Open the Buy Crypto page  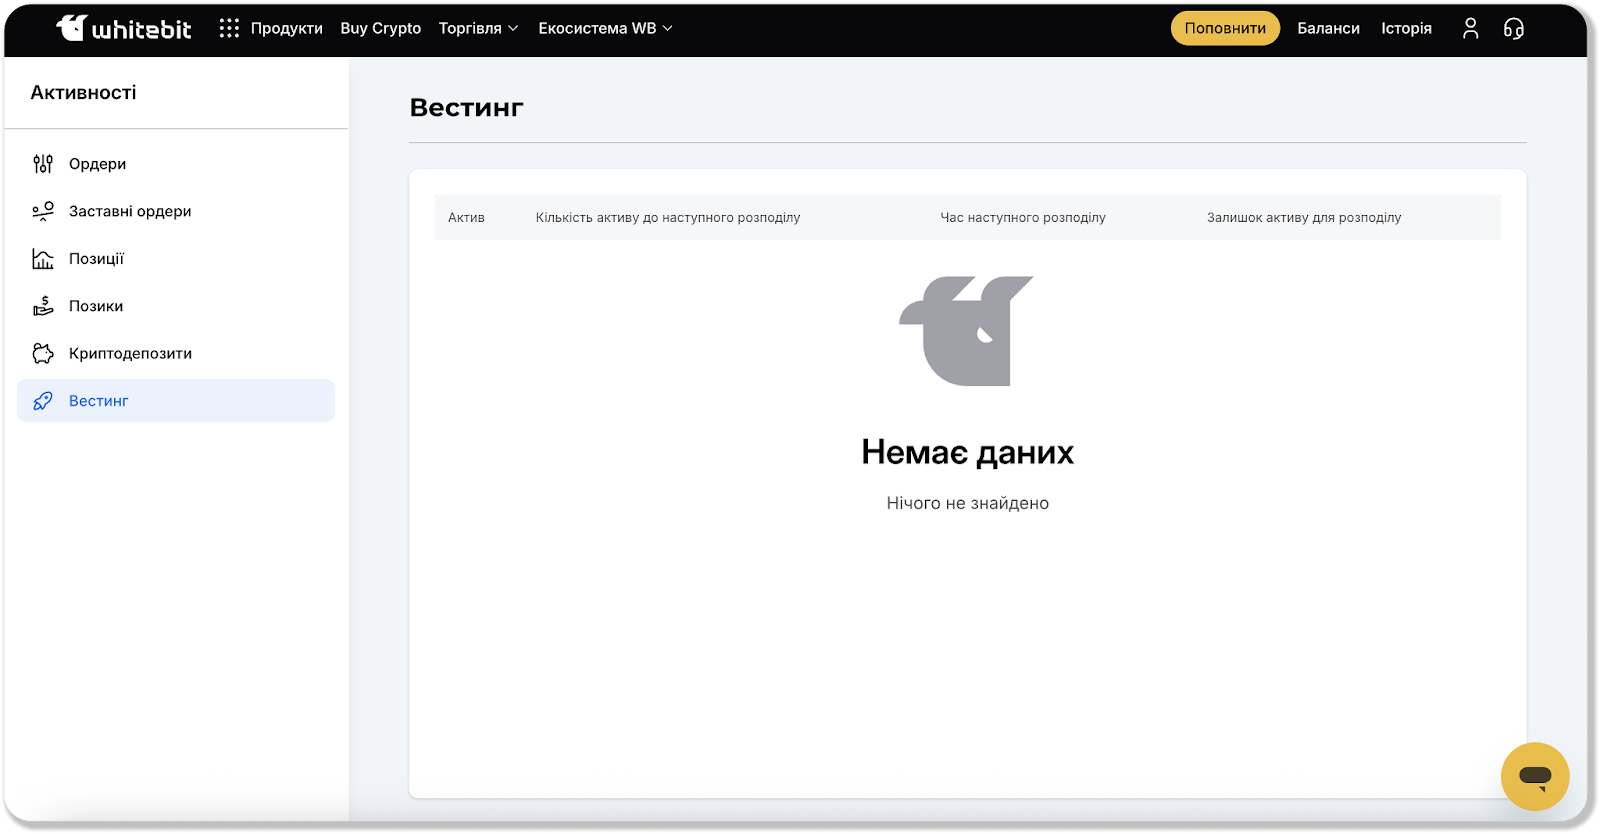[x=380, y=28]
